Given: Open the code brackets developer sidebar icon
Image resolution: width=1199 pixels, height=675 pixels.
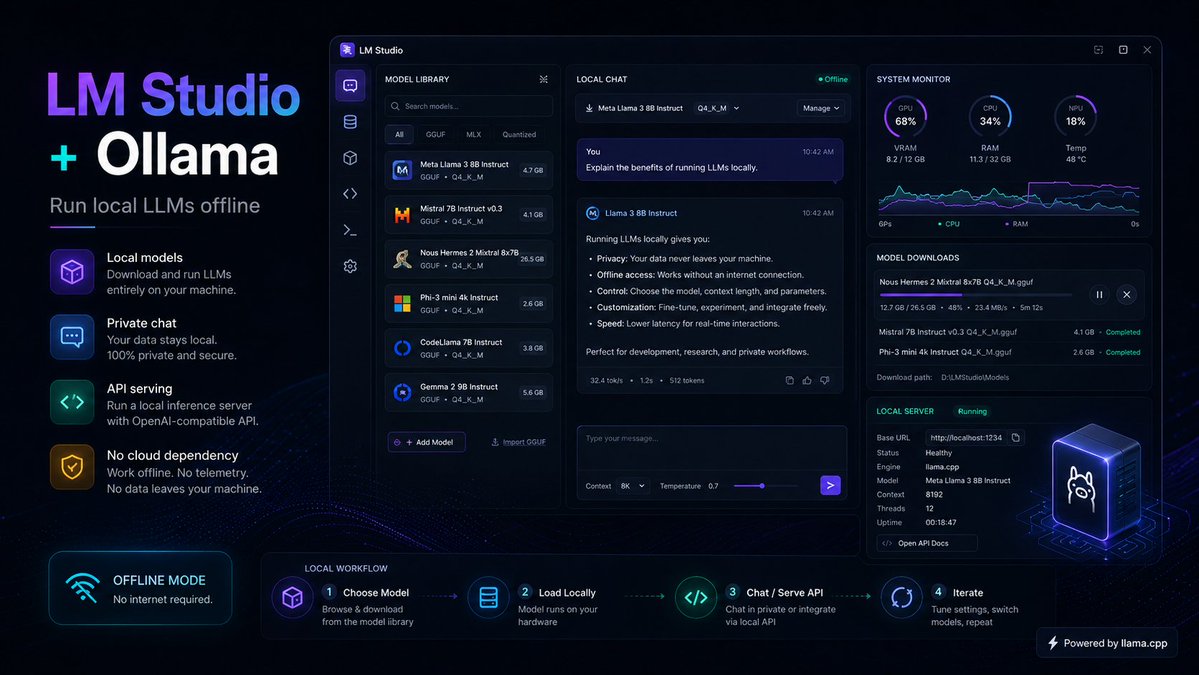Looking at the screenshot, I should pos(350,194).
